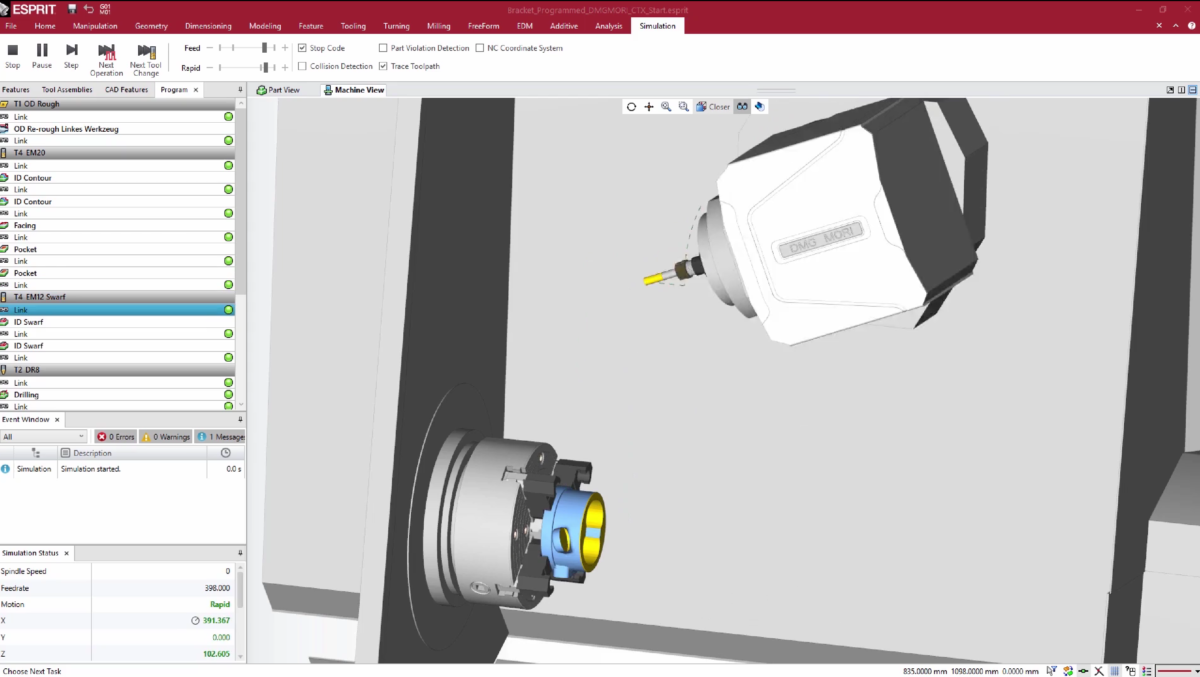Select the Drilling operation in program list
The width and height of the screenshot is (1200, 677).
tap(117, 395)
